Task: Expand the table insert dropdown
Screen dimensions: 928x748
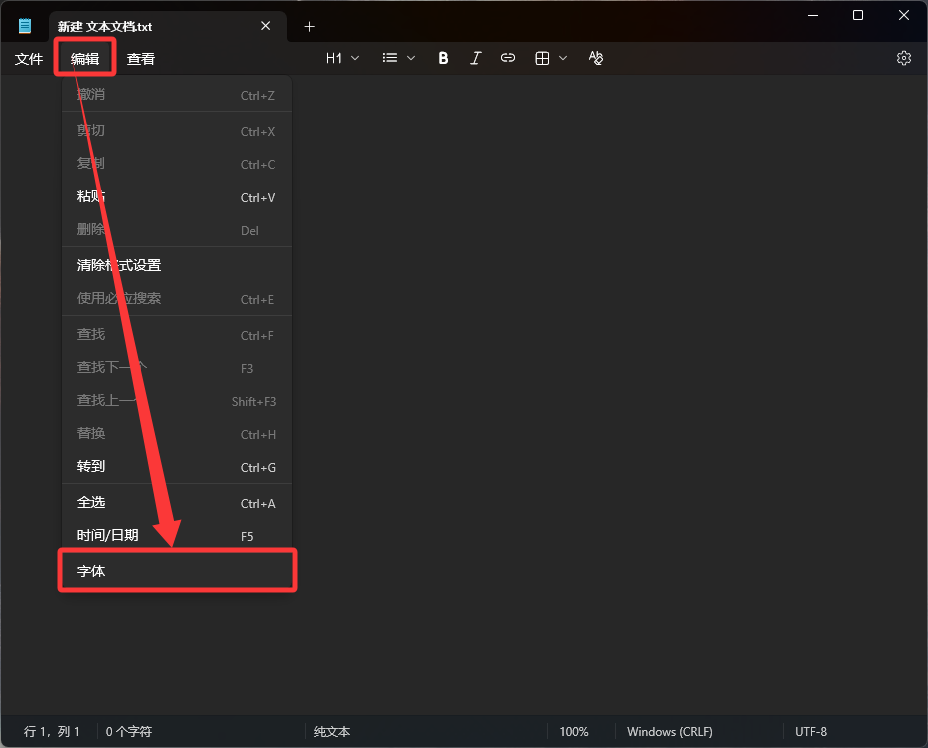Action: (551, 58)
